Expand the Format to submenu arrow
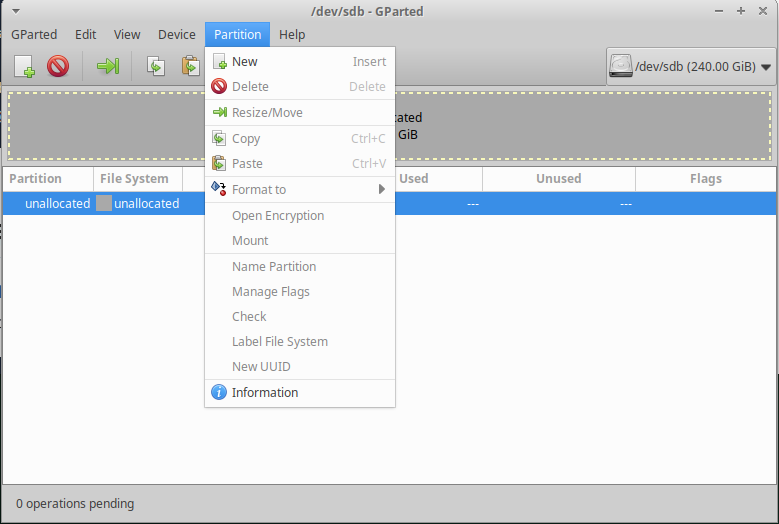The height and width of the screenshot is (524, 779). tap(382, 189)
